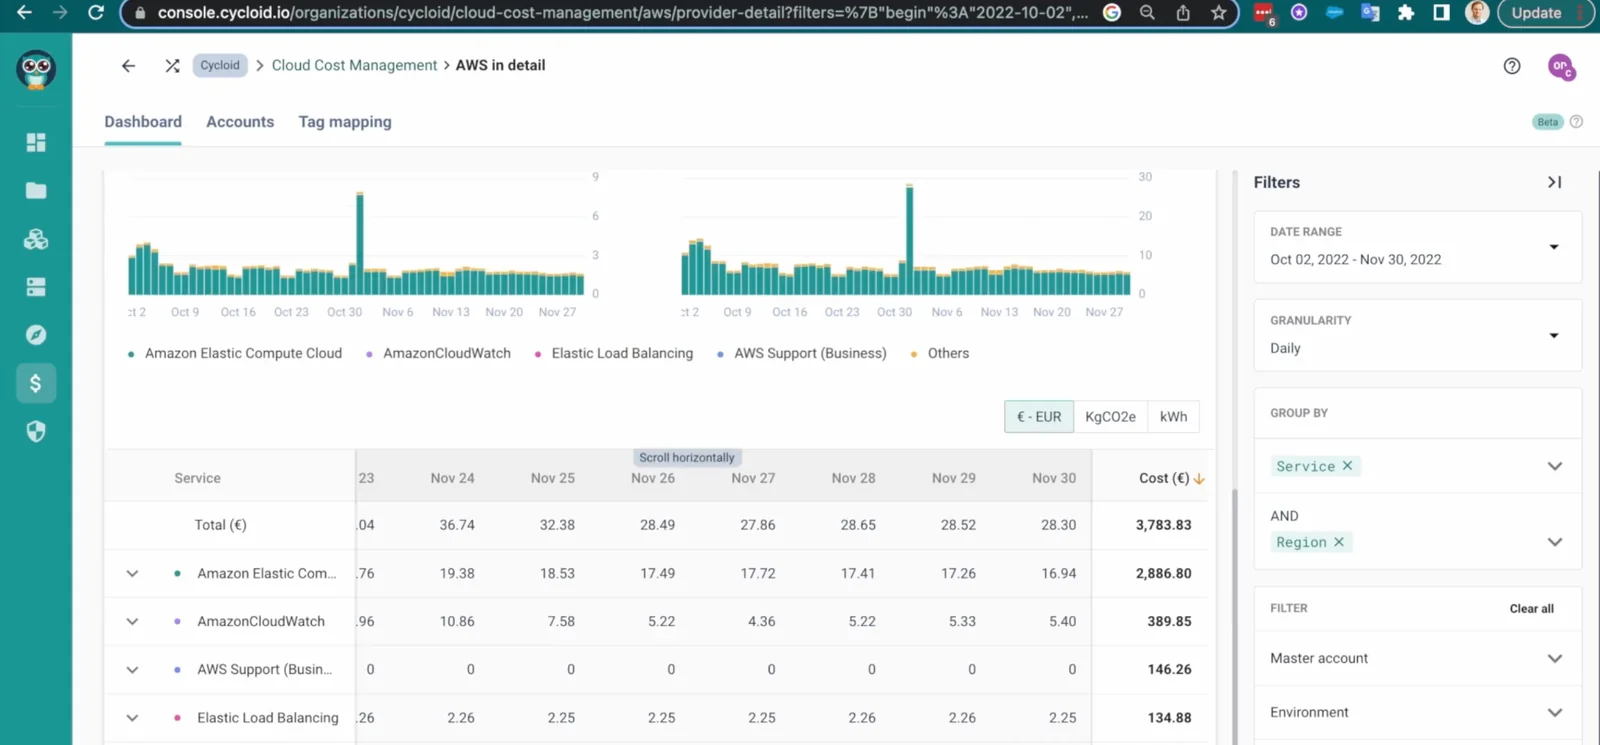This screenshot has width=1600, height=745.
Task: Open the compass icon in sidebar
Action: [36, 335]
